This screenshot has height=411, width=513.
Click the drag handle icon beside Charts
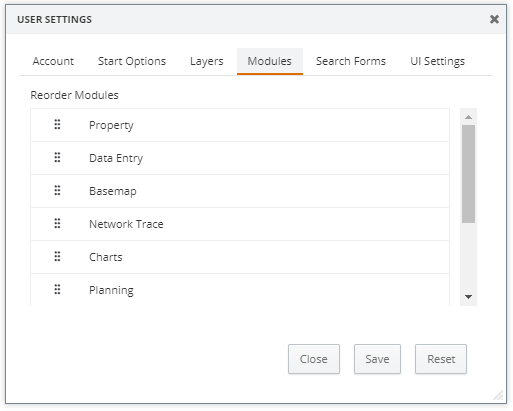pyautogui.click(x=57, y=256)
